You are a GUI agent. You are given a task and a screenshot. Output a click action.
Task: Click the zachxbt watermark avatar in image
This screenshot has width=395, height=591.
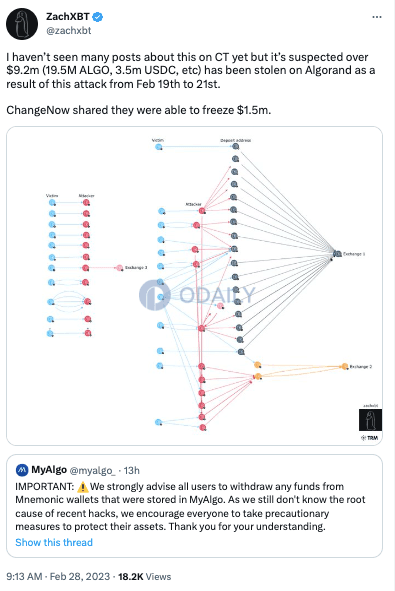click(370, 420)
